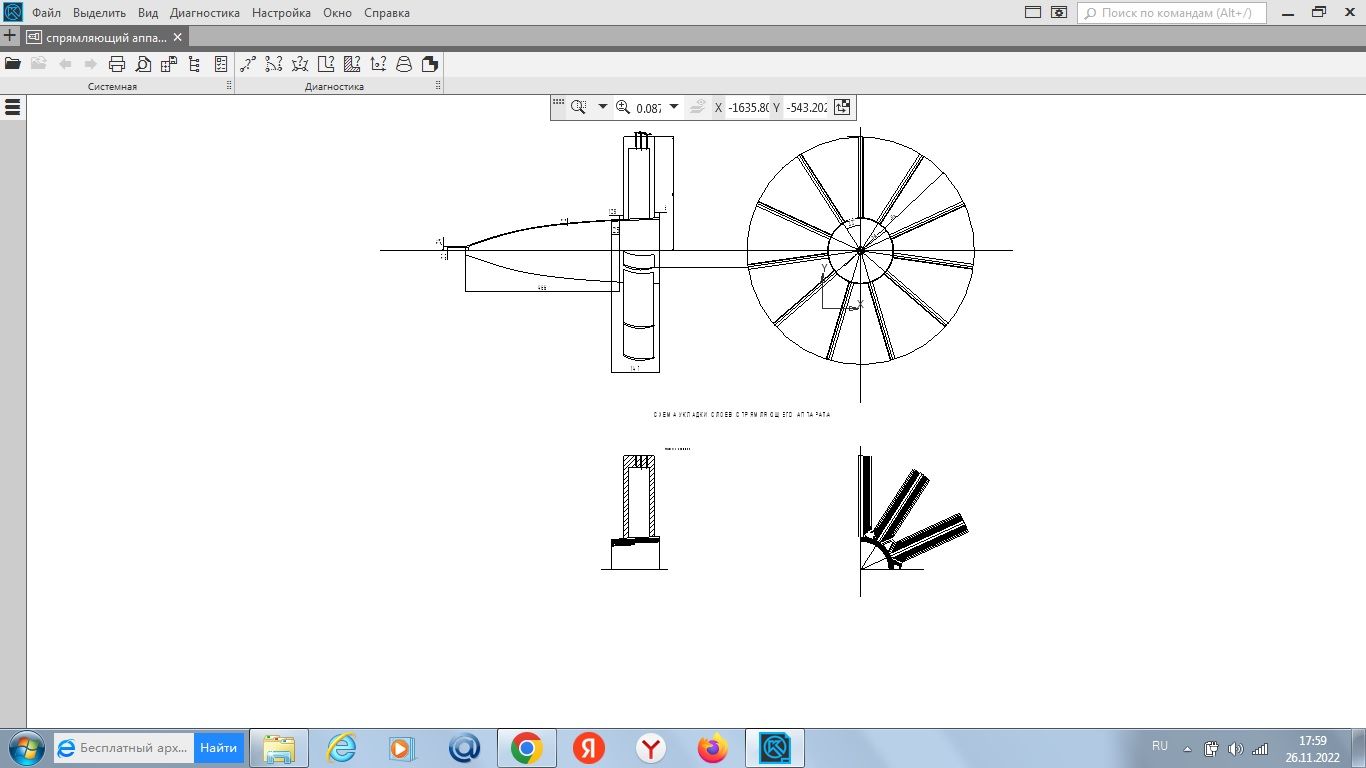Screen dimensions: 1366x768
Task: Click the properties checklist icon
Action: pyautogui.click(x=221, y=64)
